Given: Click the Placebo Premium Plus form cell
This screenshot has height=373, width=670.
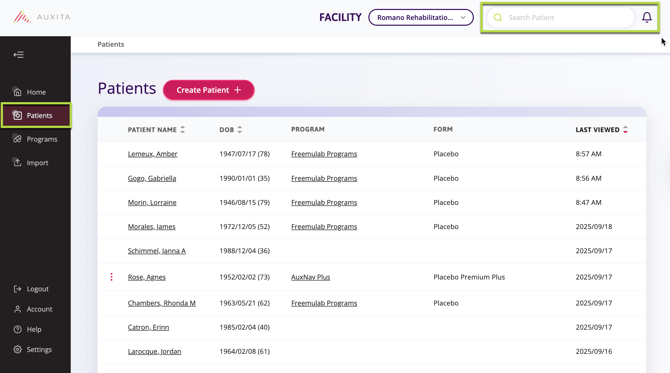Looking at the screenshot, I should [x=469, y=277].
